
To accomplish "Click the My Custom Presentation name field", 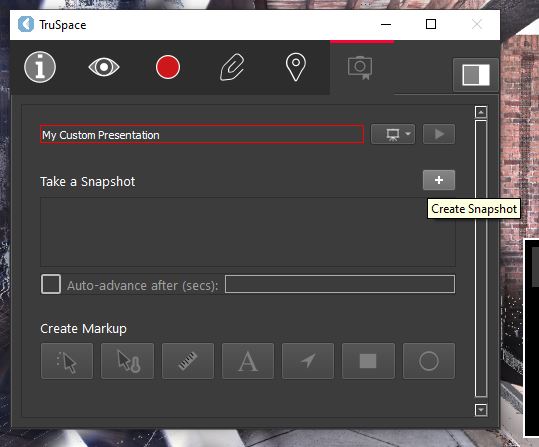I will (x=202, y=134).
